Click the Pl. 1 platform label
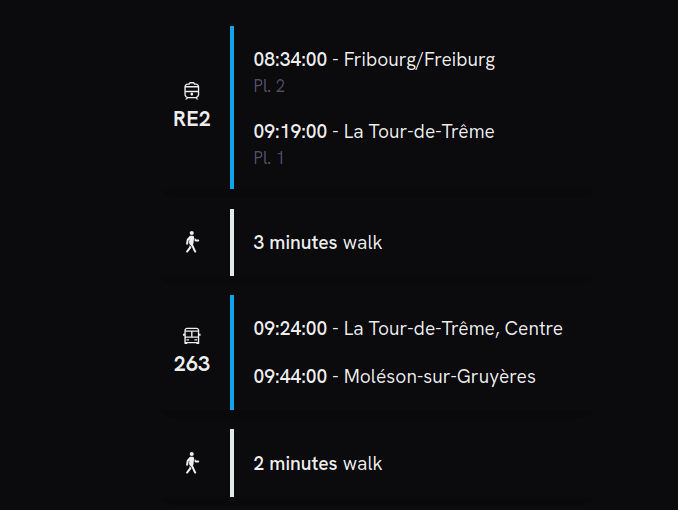The width and height of the screenshot is (678, 510). [269, 158]
